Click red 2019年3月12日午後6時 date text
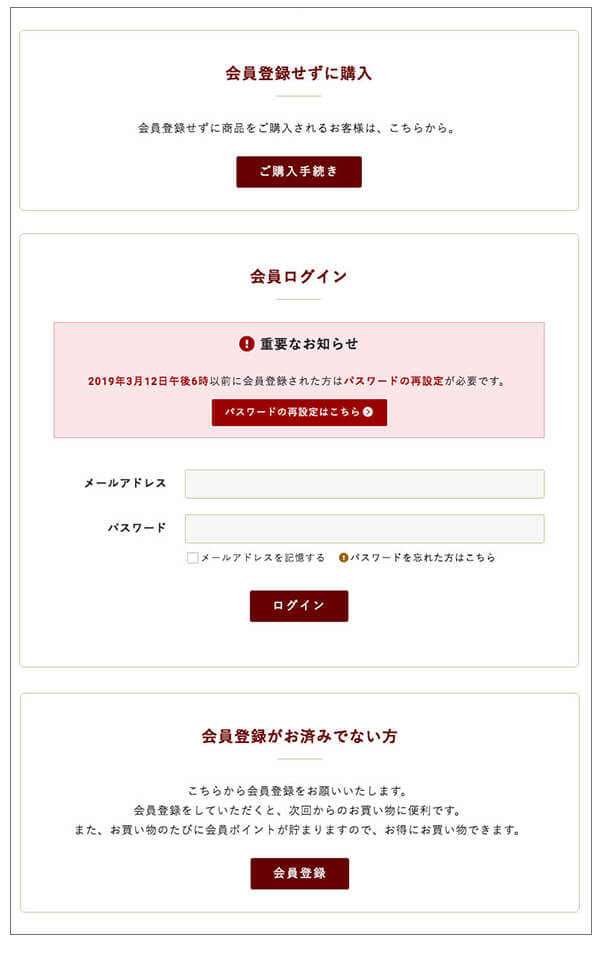600x964 pixels. (x=148, y=381)
